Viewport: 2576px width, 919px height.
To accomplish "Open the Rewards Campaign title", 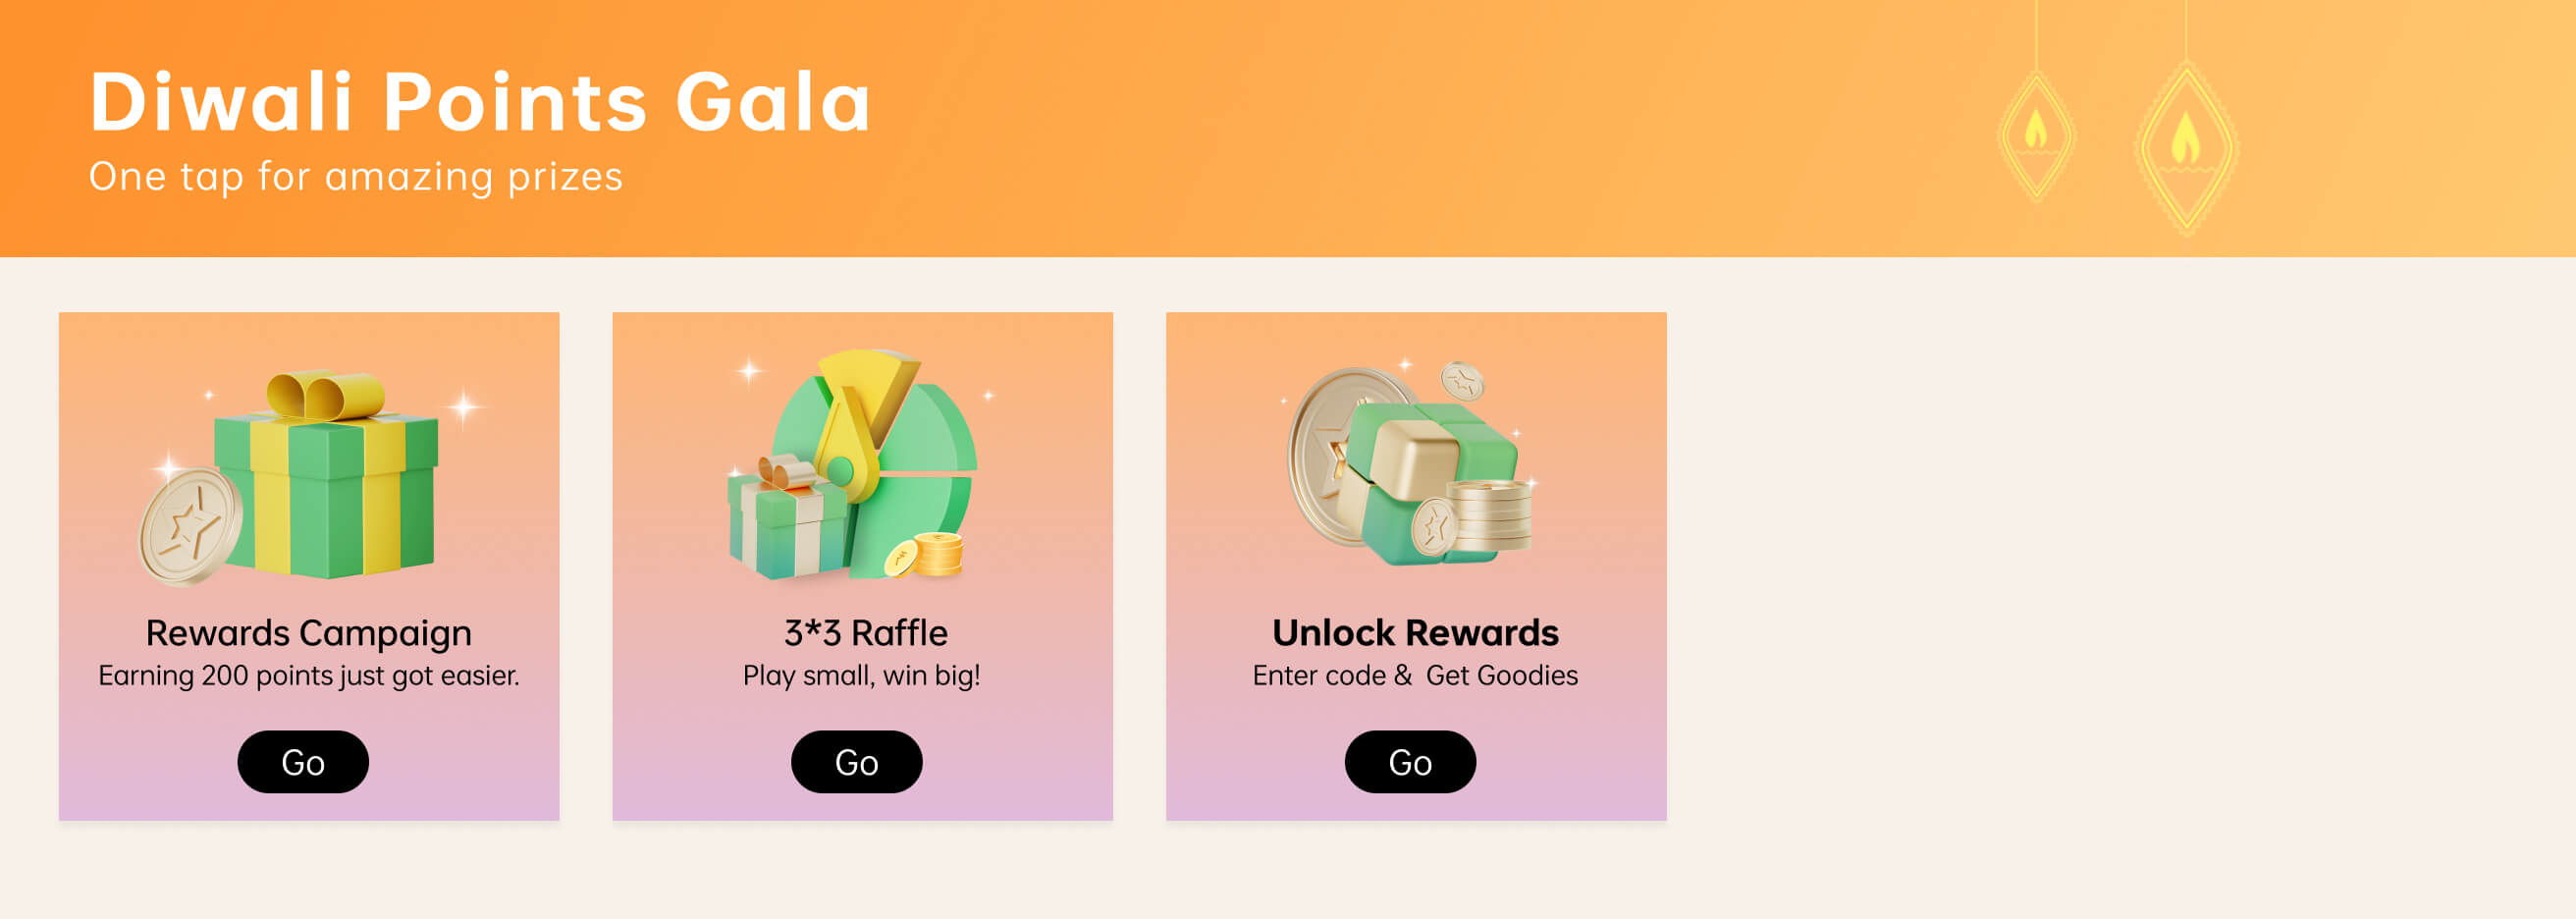I will [308, 633].
